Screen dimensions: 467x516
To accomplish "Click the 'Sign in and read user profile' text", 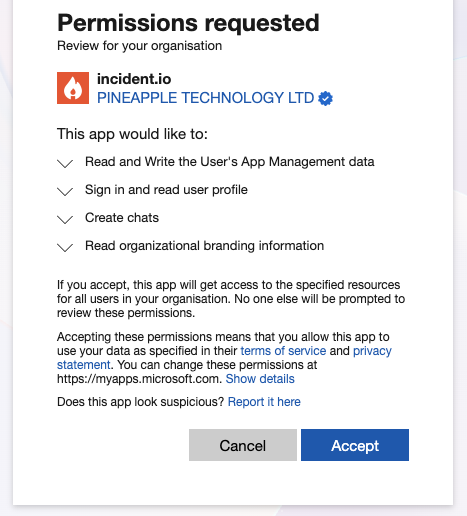I will (x=166, y=190).
